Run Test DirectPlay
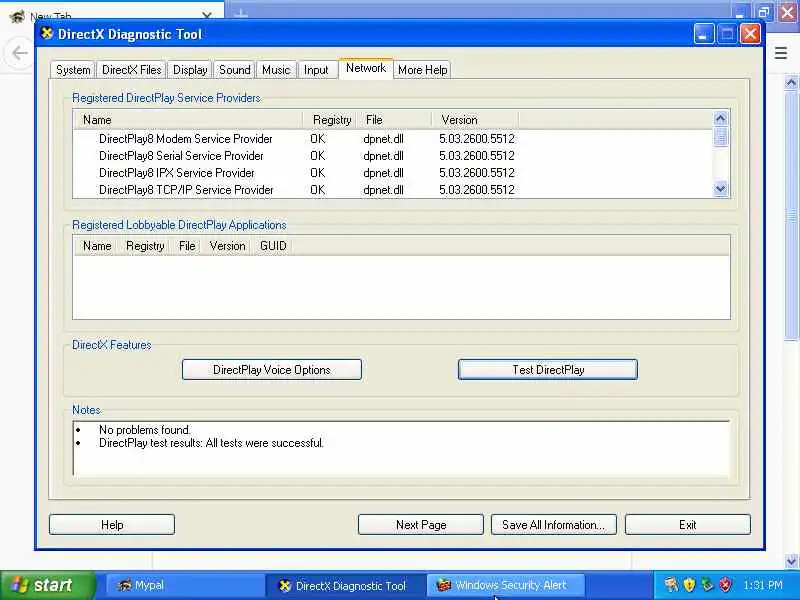 [x=548, y=370]
